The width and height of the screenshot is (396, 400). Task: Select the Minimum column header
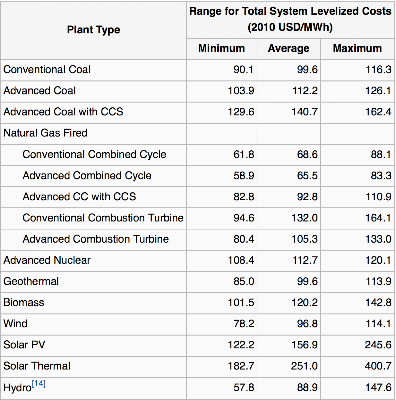click(x=222, y=48)
